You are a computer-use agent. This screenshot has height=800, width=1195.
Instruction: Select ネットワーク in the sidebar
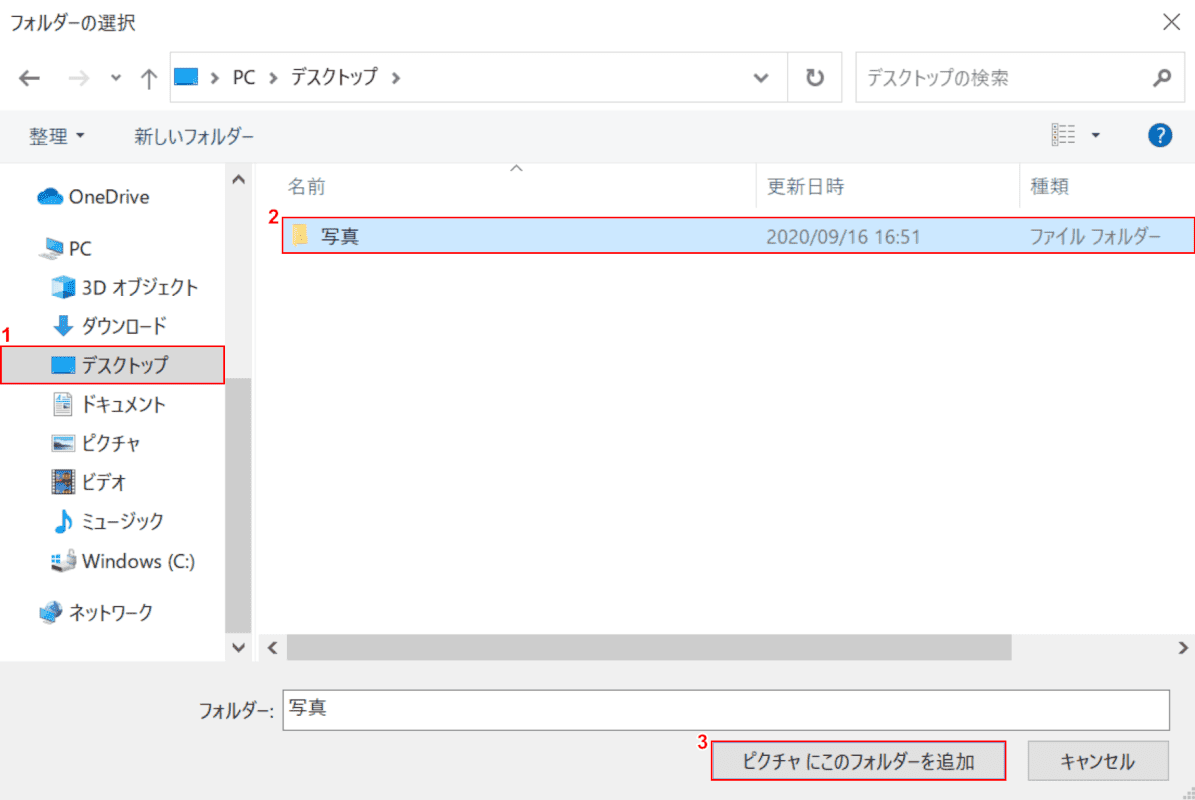point(111,613)
